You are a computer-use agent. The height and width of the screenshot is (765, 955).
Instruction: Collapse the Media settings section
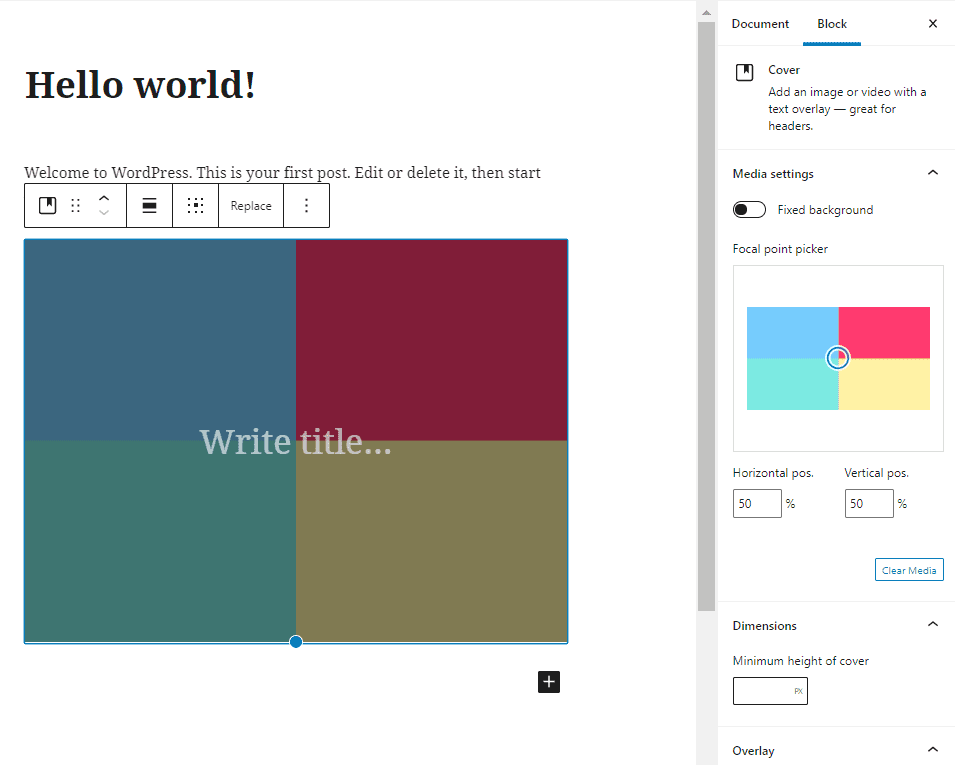(932, 172)
